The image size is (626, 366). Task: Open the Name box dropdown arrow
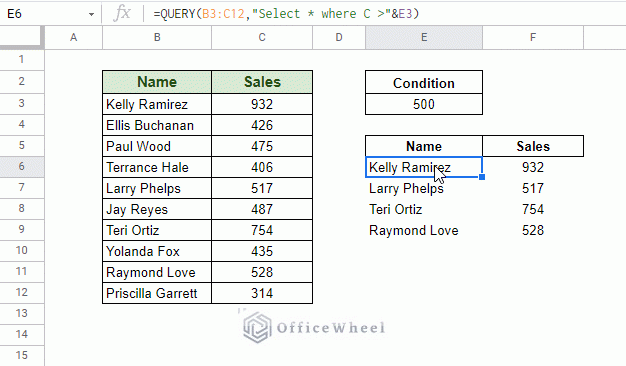click(x=91, y=14)
